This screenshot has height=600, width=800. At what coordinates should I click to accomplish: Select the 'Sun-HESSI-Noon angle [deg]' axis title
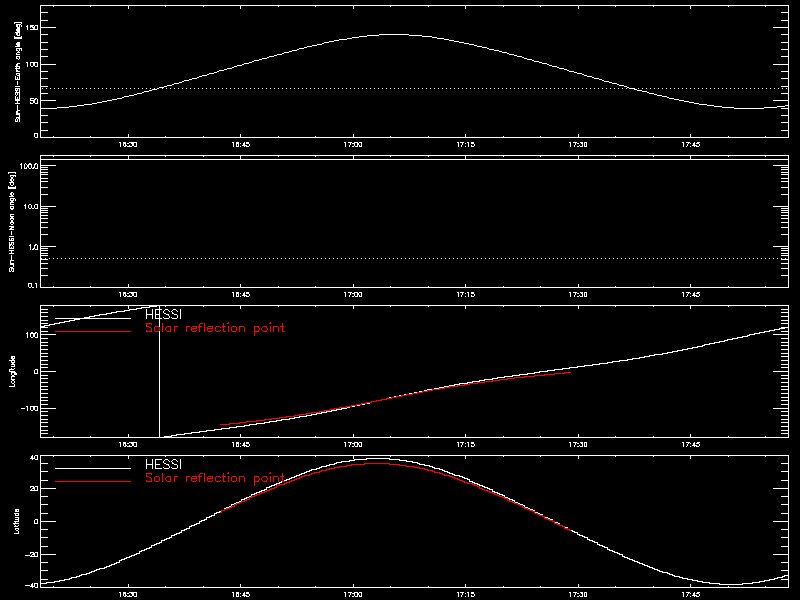click(x=12, y=221)
